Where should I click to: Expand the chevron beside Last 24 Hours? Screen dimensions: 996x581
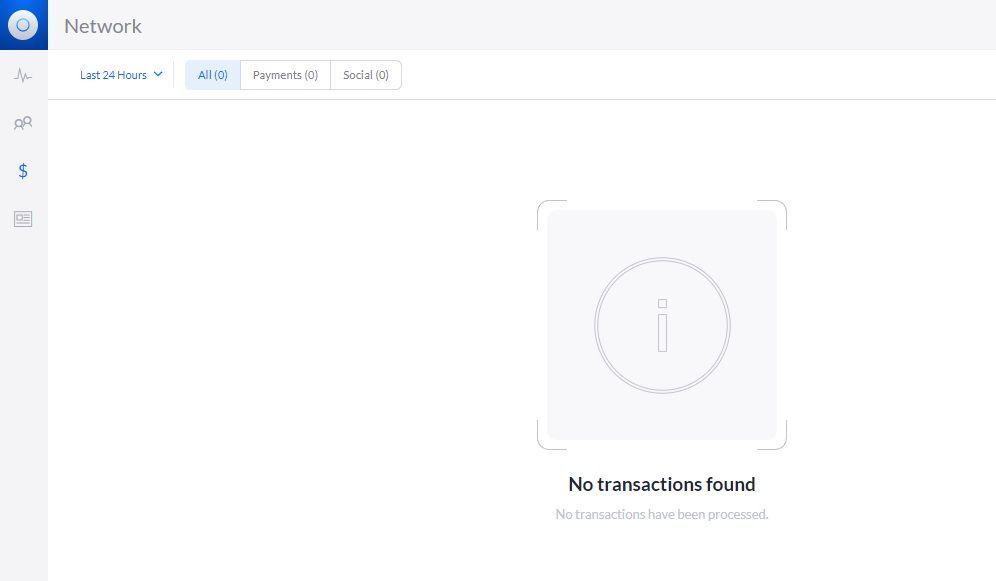[x=158, y=74]
